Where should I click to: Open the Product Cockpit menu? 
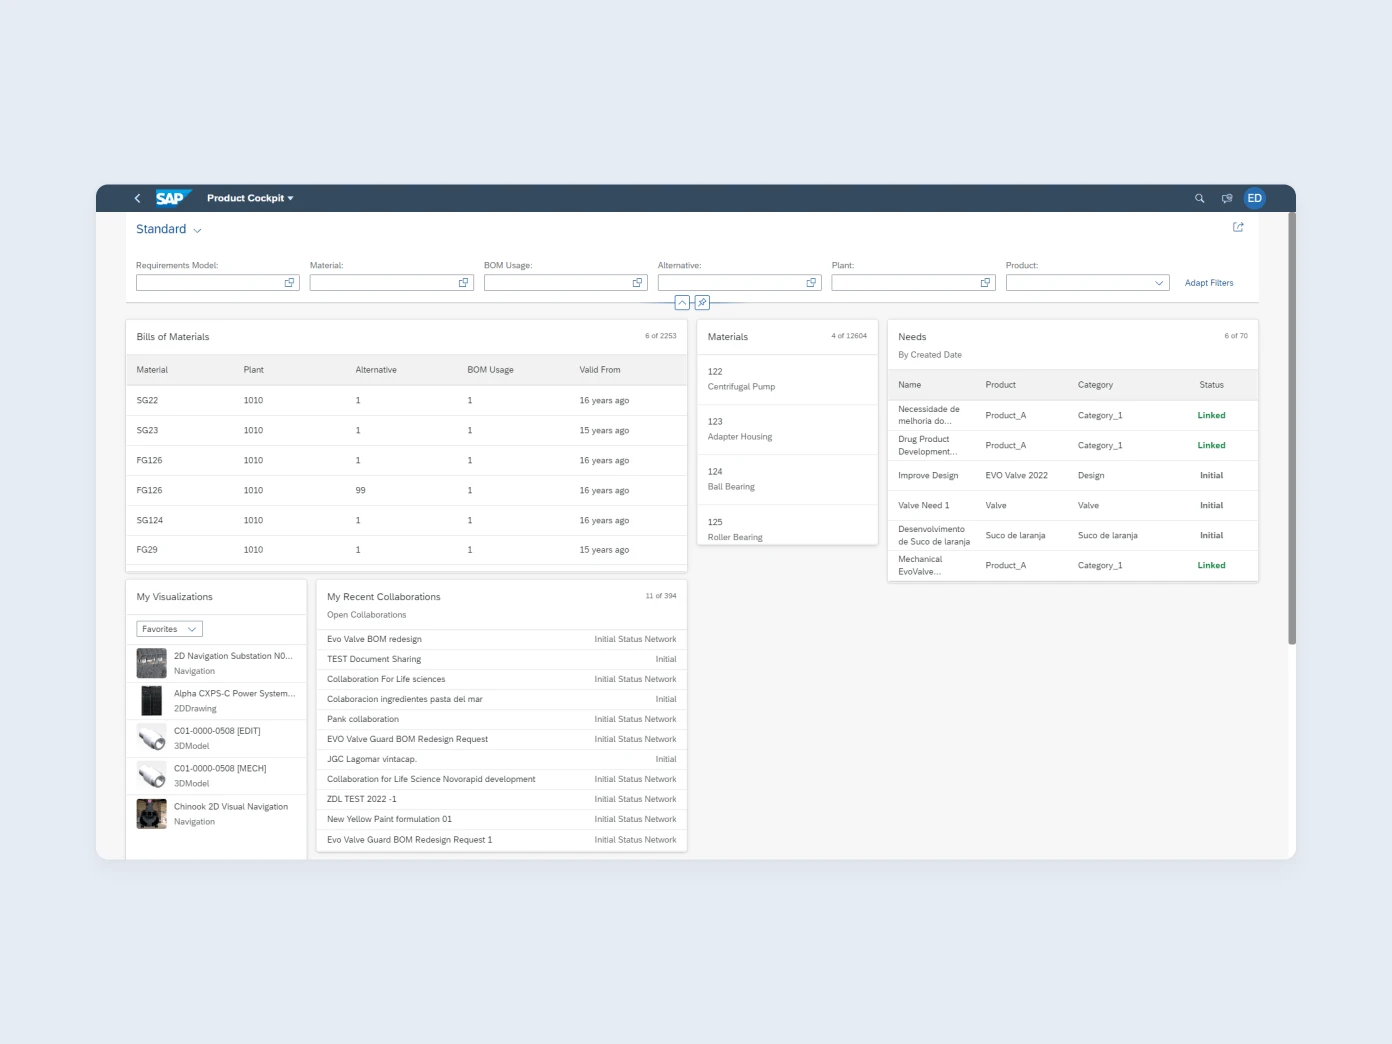(249, 198)
